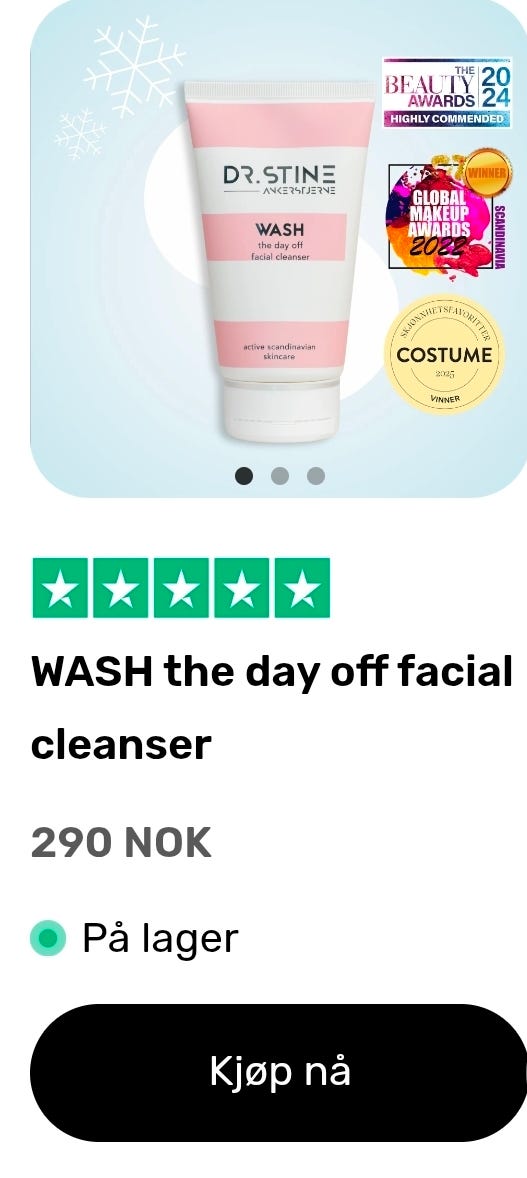Tap the gold Costume Vinner badge

(444, 354)
